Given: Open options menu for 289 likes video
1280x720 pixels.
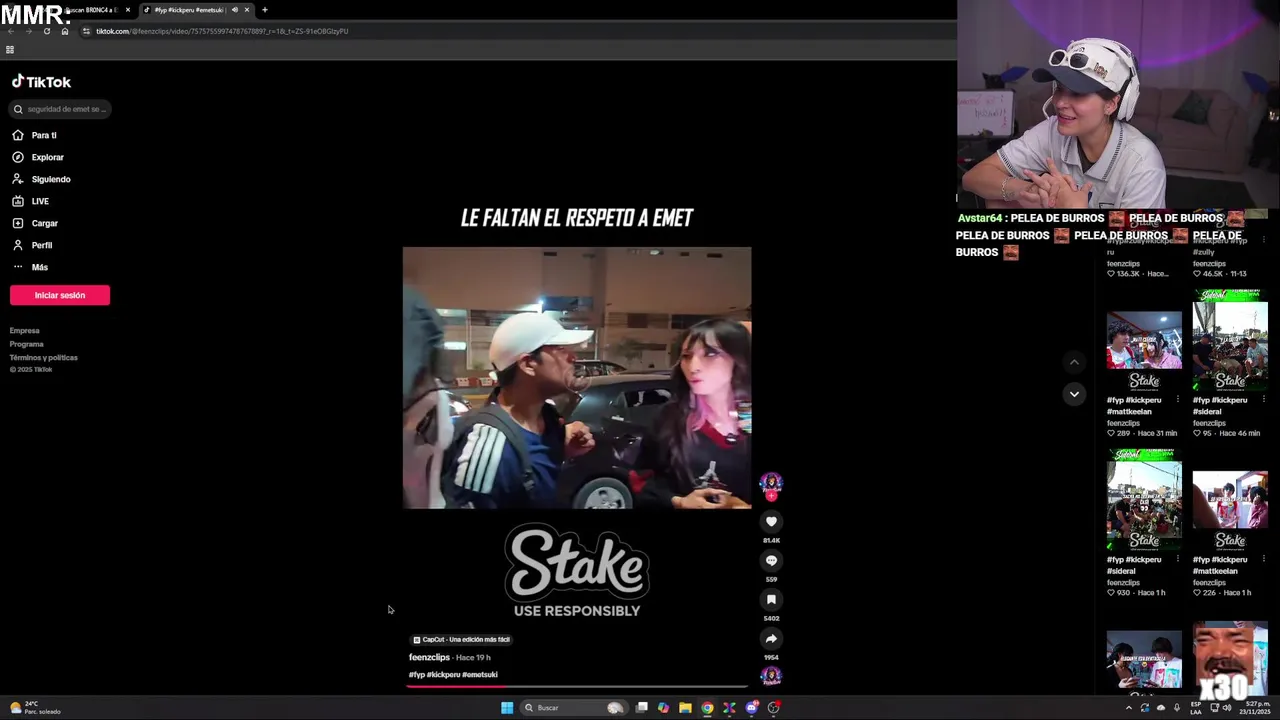Looking at the screenshot, I should pyautogui.click(x=1177, y=400).
